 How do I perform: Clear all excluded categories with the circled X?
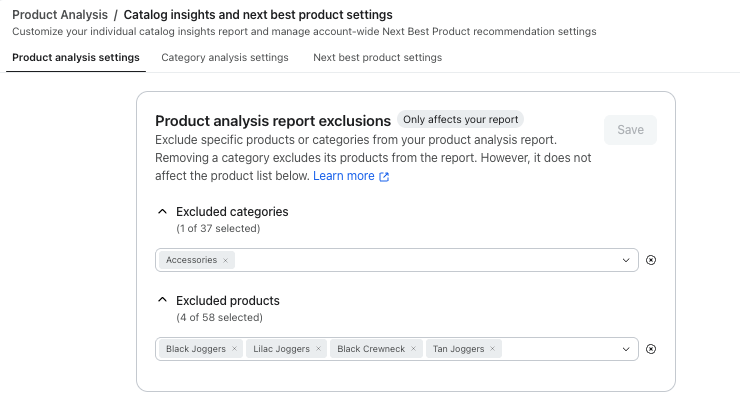[651, 260]
